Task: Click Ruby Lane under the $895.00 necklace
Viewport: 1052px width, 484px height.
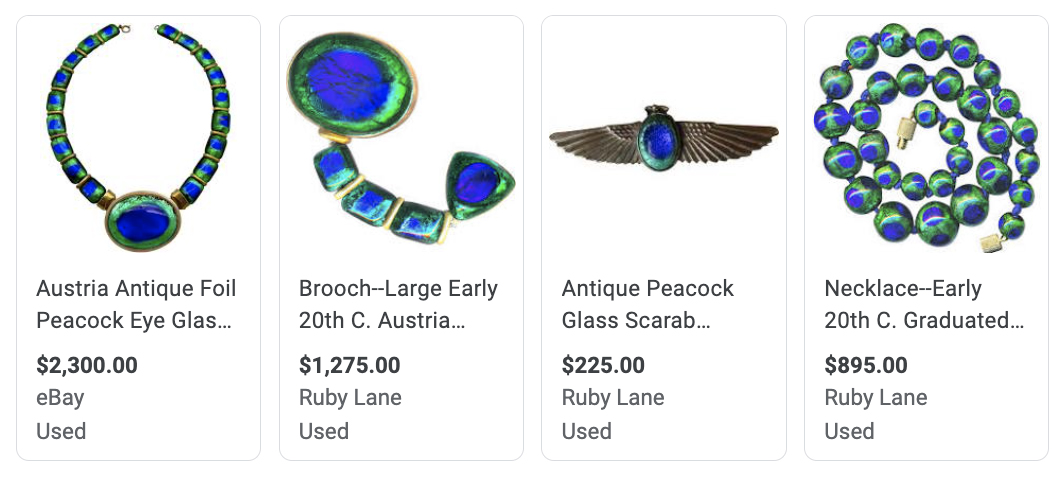Action: pyautogui.click(x=876, y=397)
